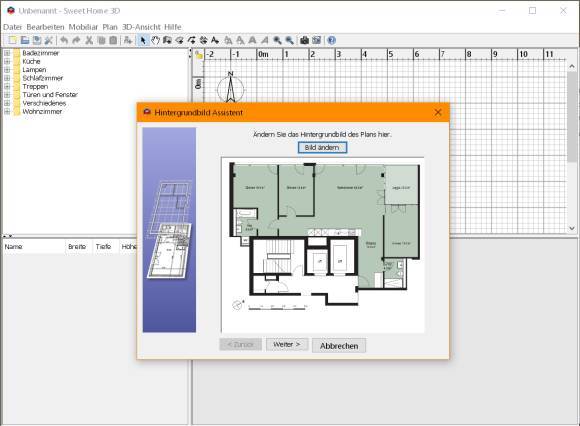580x426 pixels.
Task: Open the Hilfe menu
Action: coord(173,27)
